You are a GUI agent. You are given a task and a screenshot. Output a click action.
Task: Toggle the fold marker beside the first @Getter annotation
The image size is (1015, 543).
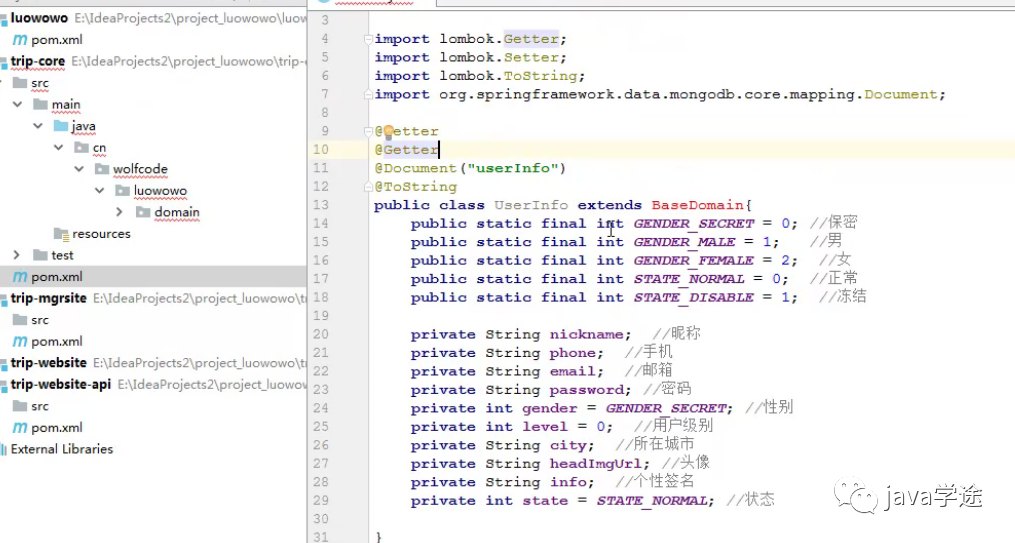pos(370,131)
